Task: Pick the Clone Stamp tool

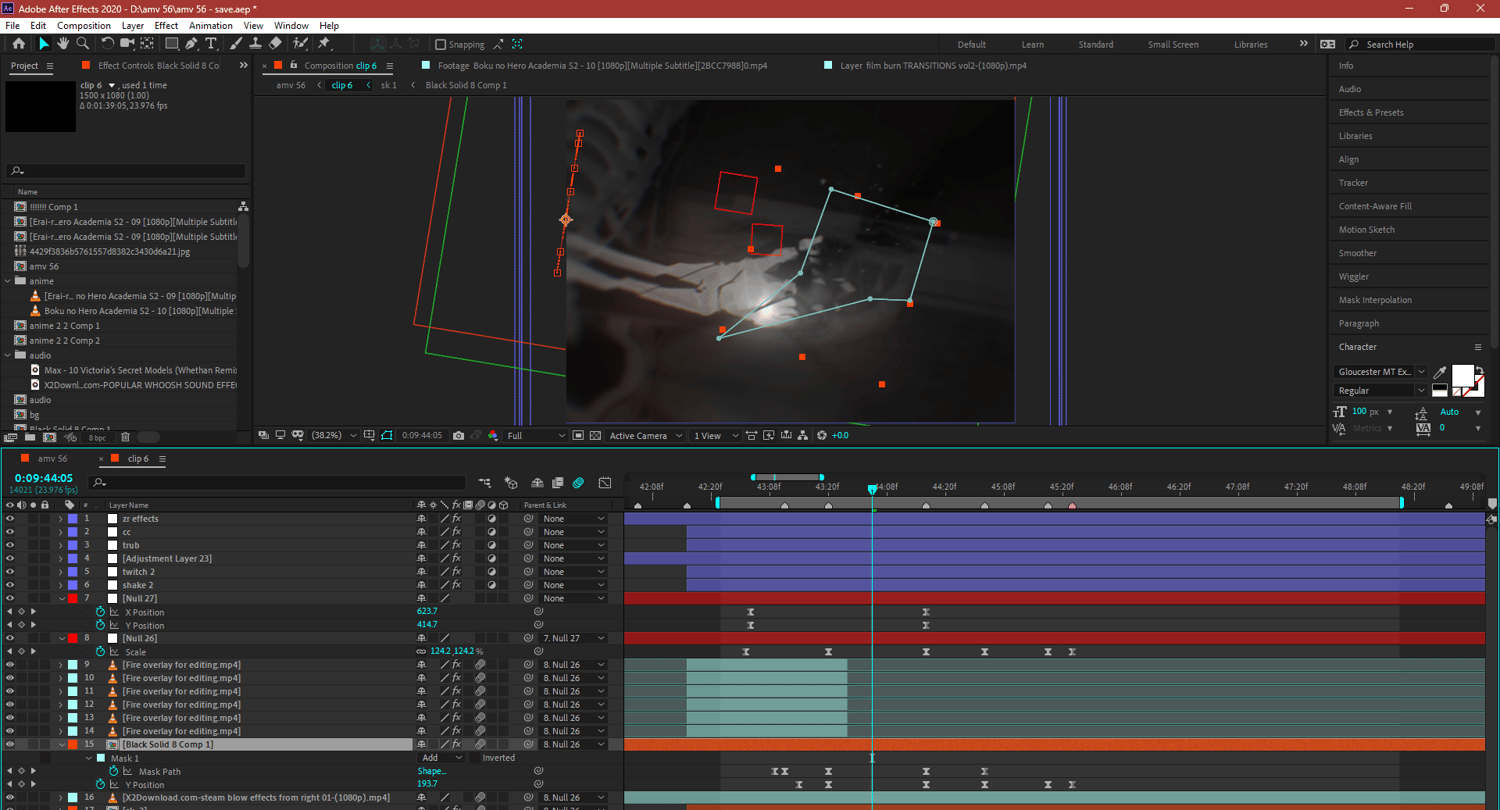Action: pos(255,44)
